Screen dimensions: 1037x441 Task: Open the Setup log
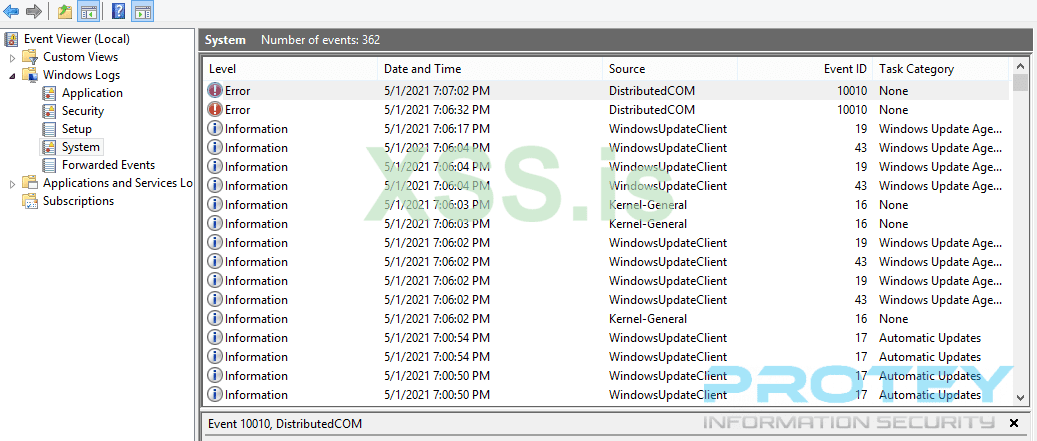coord(77,129)
